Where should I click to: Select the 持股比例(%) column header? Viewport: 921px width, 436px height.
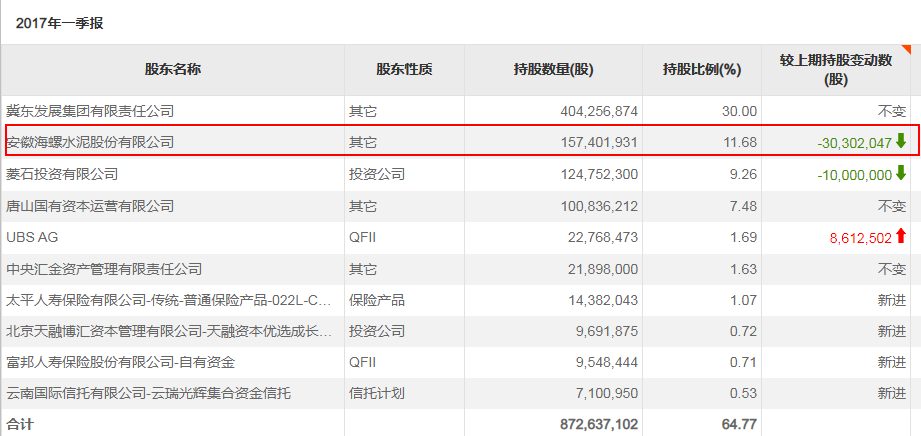click(701, 70)
